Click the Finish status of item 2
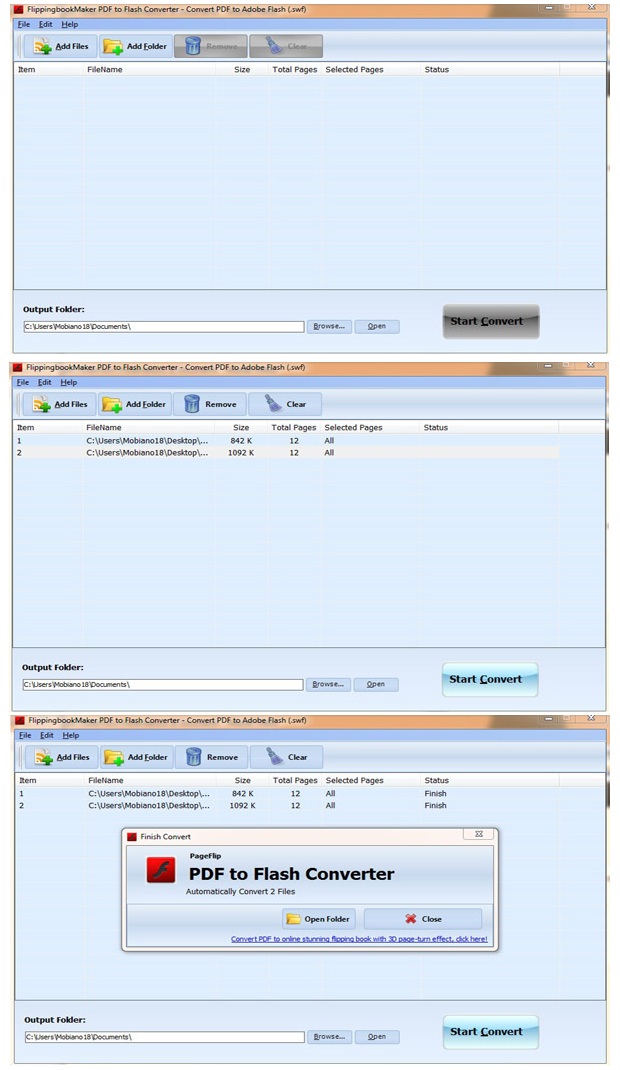 [435, 806]
